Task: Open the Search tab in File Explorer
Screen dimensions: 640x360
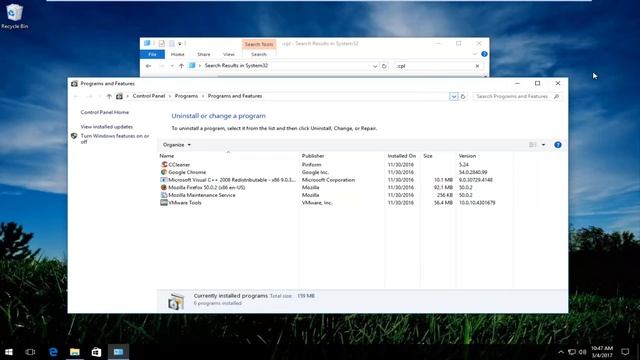Action: [259, 54]
